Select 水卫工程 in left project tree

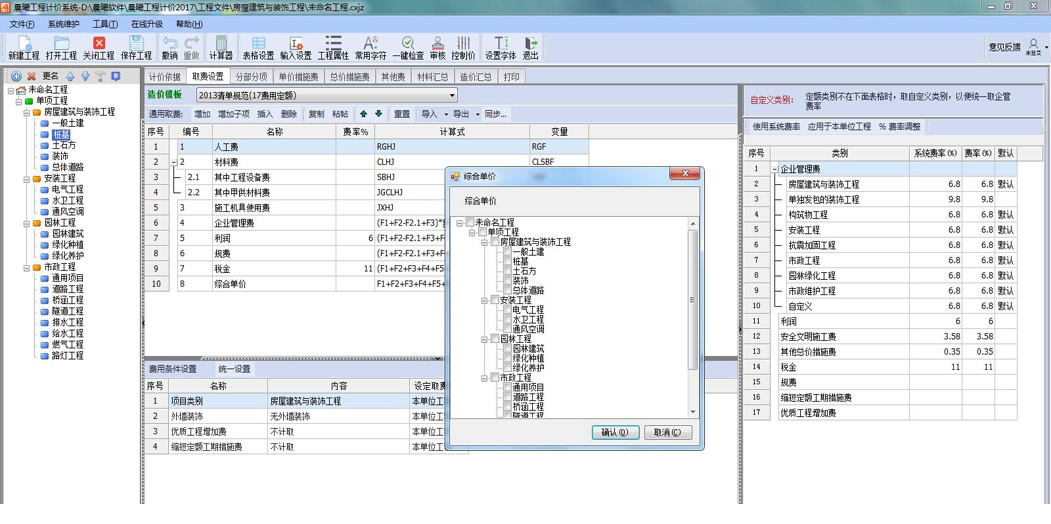click(x=68, y=200)
